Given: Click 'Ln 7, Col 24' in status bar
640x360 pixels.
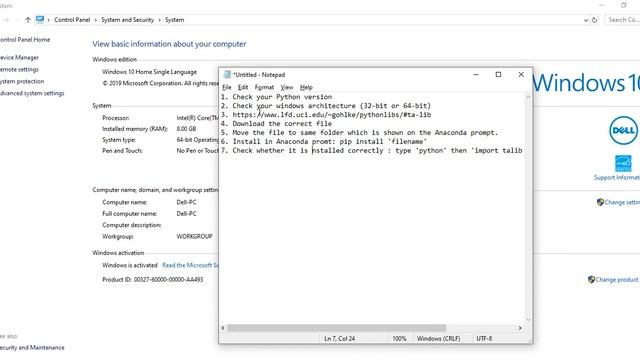Looking at the screenshot, I should point(340,339).
